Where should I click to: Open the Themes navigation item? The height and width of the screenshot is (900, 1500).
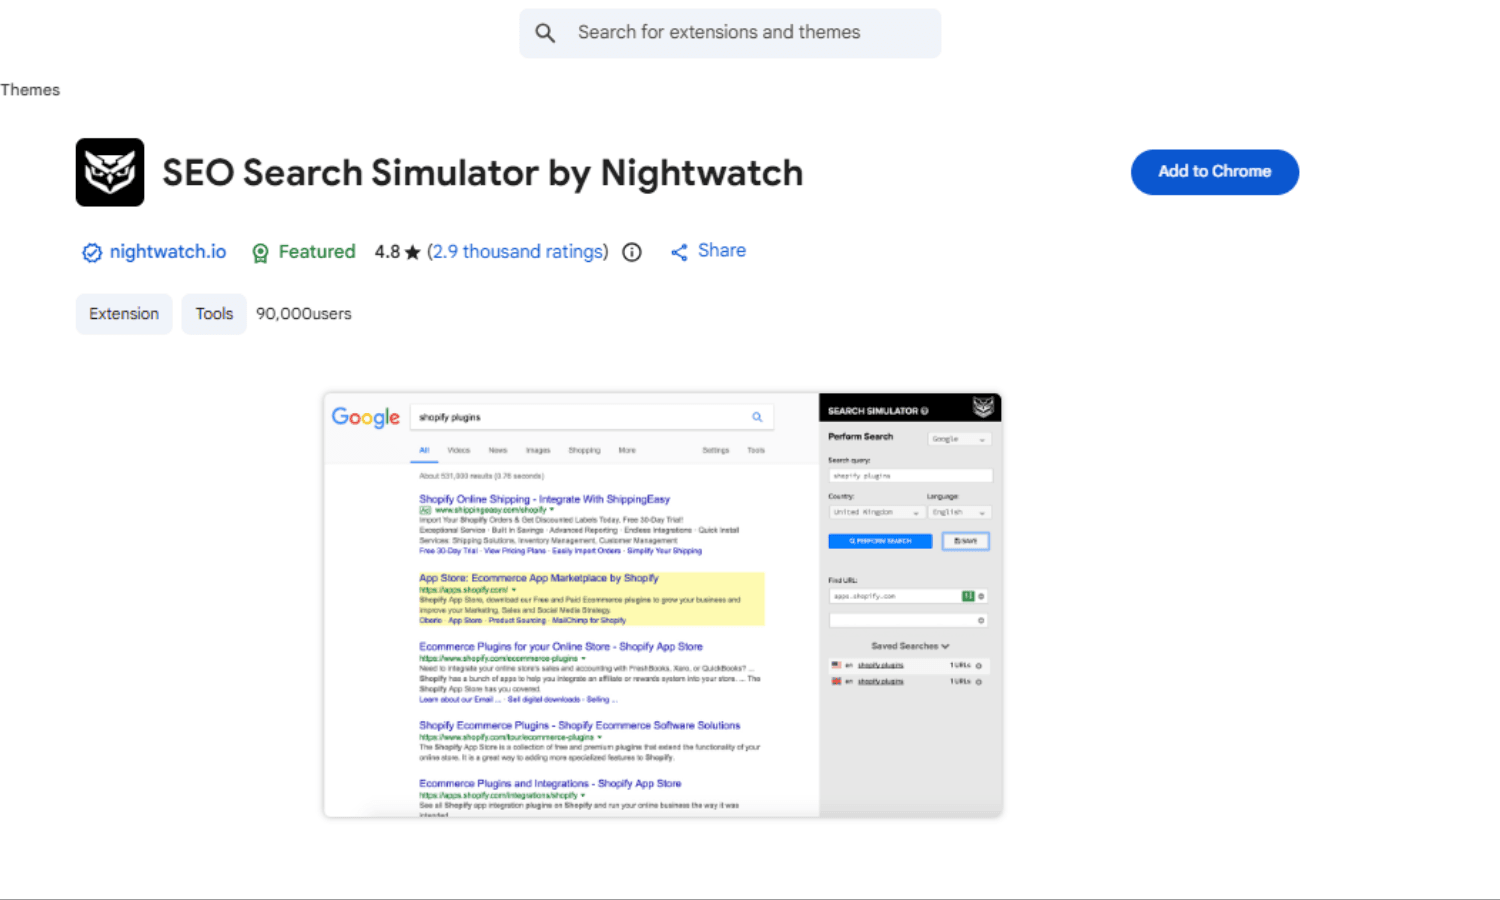pos(30,90)
